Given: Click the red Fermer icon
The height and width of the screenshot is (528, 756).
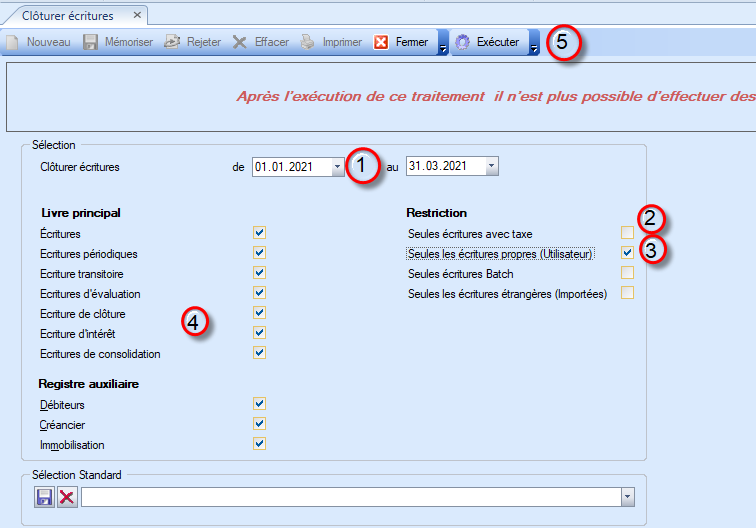Looking at the screenshot, I should click(x=381, y=42).
